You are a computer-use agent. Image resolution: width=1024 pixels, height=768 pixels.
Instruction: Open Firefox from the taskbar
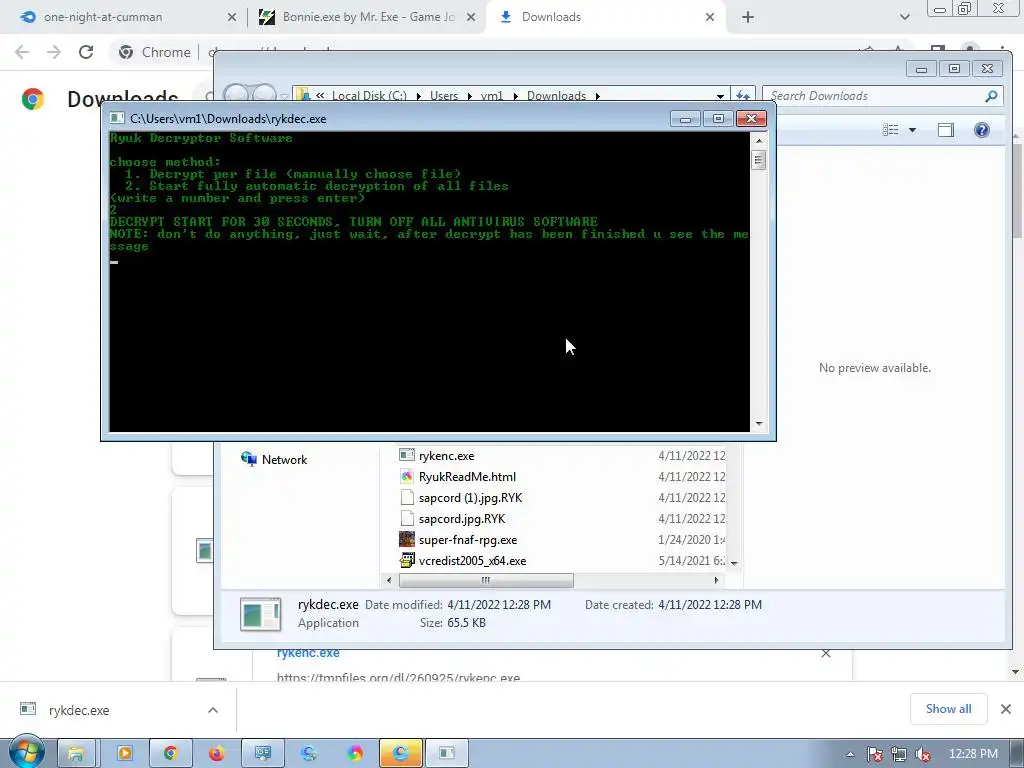pyautogui.click(x=216, y=754)
